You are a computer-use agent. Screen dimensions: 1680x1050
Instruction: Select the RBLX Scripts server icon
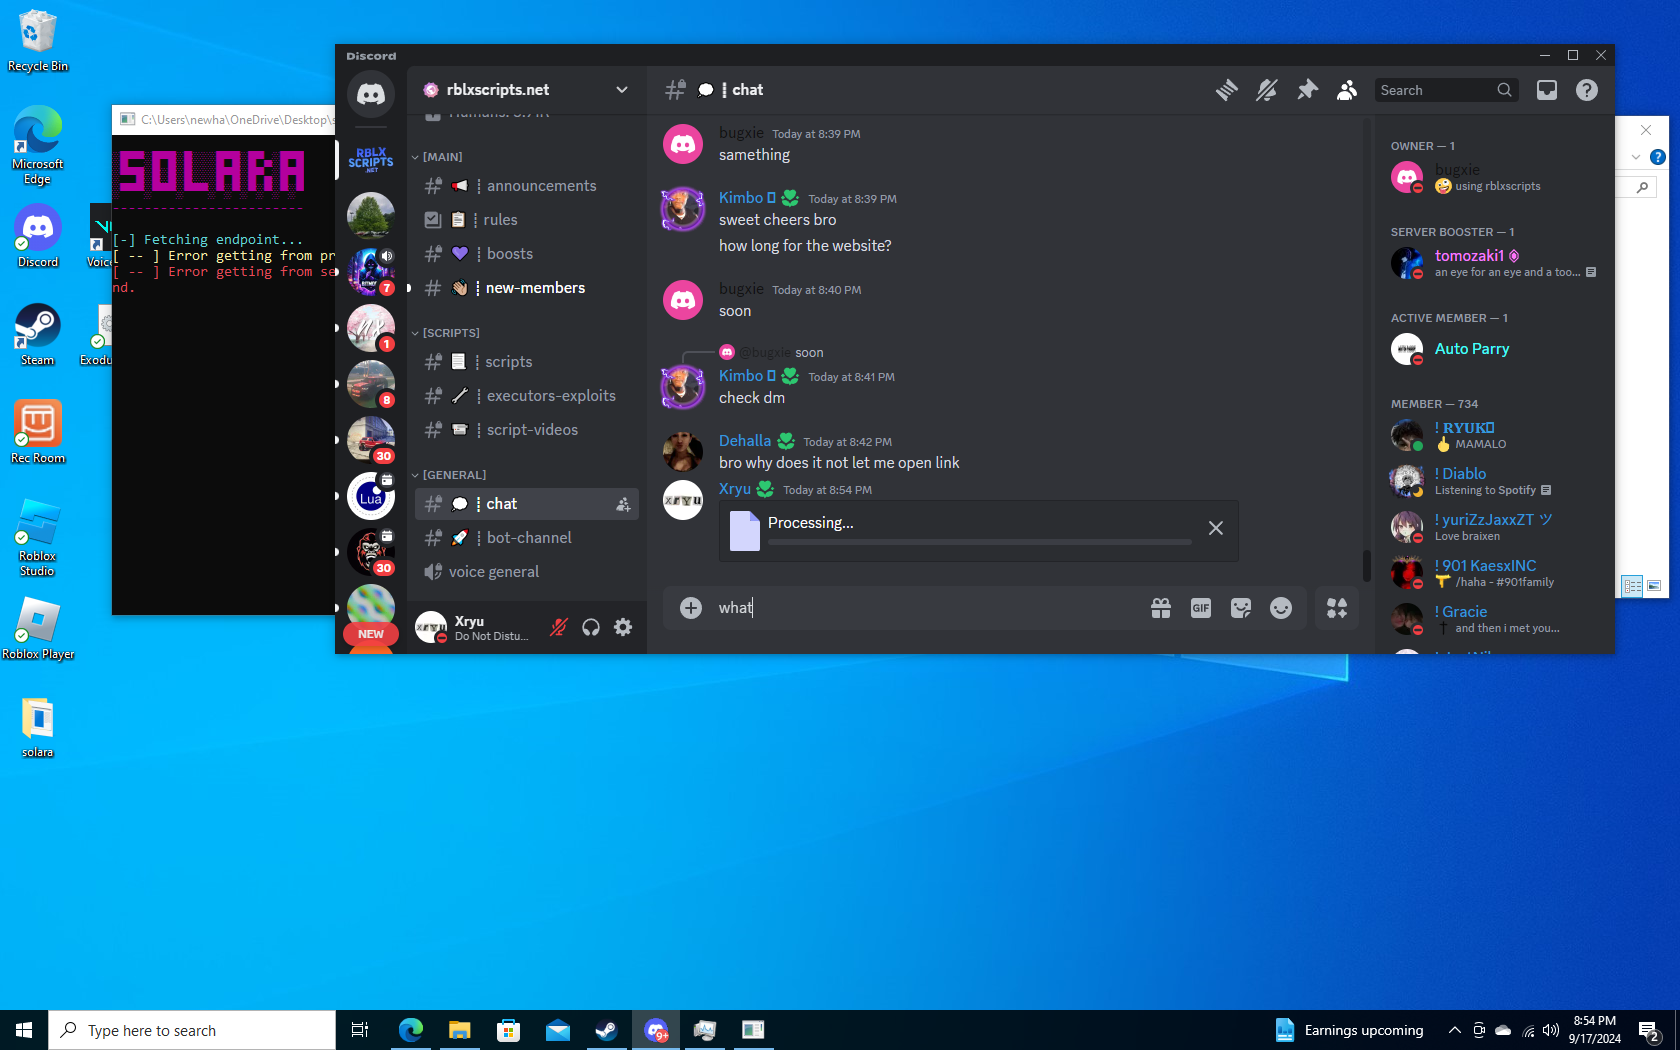(371, 160)
